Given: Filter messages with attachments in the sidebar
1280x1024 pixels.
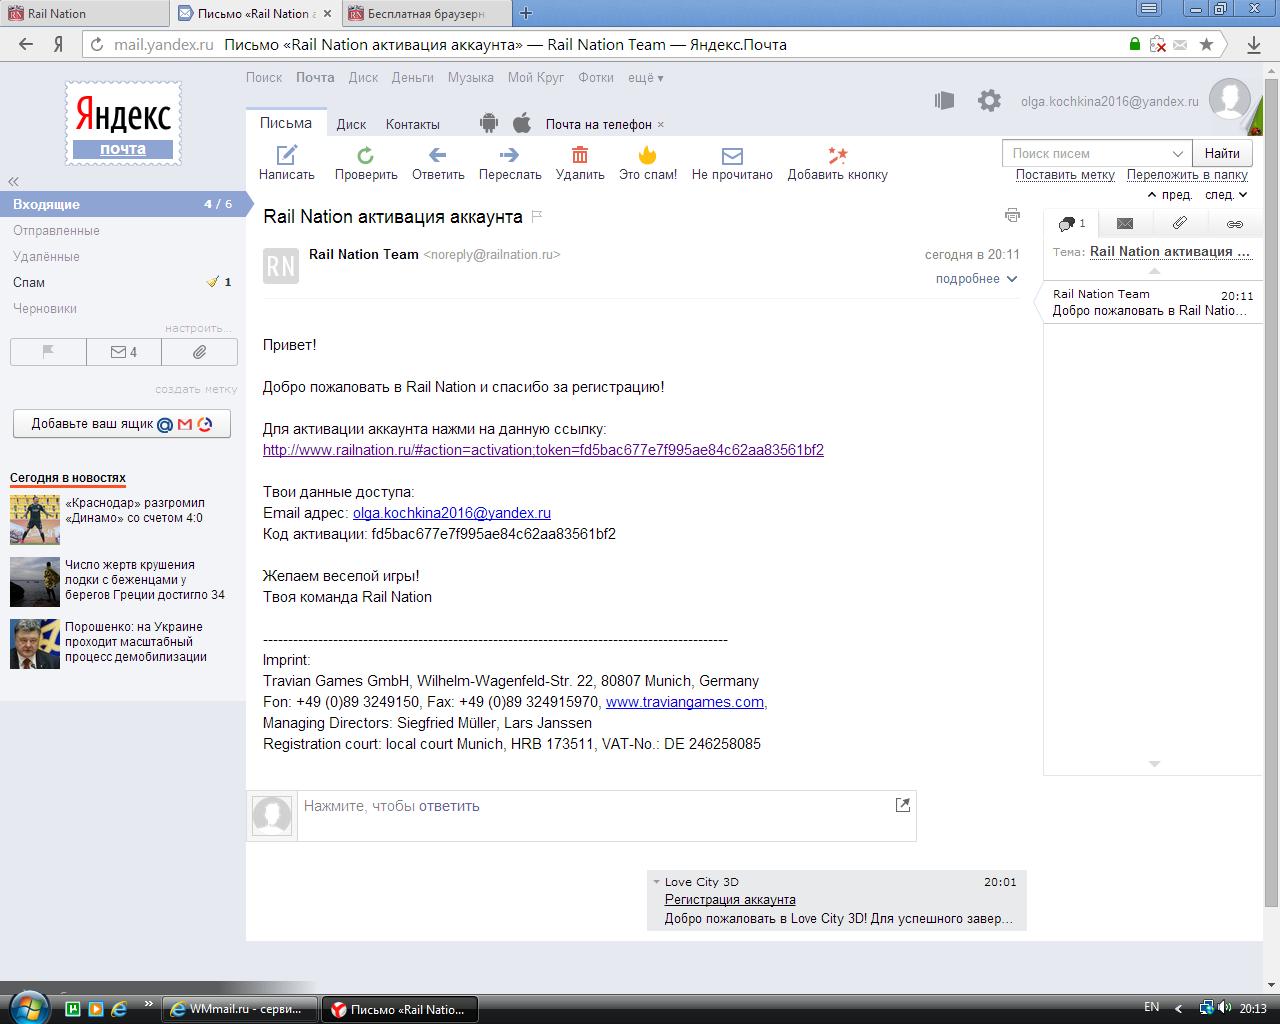Looking at the screenshot, I should tap(200, 352).
